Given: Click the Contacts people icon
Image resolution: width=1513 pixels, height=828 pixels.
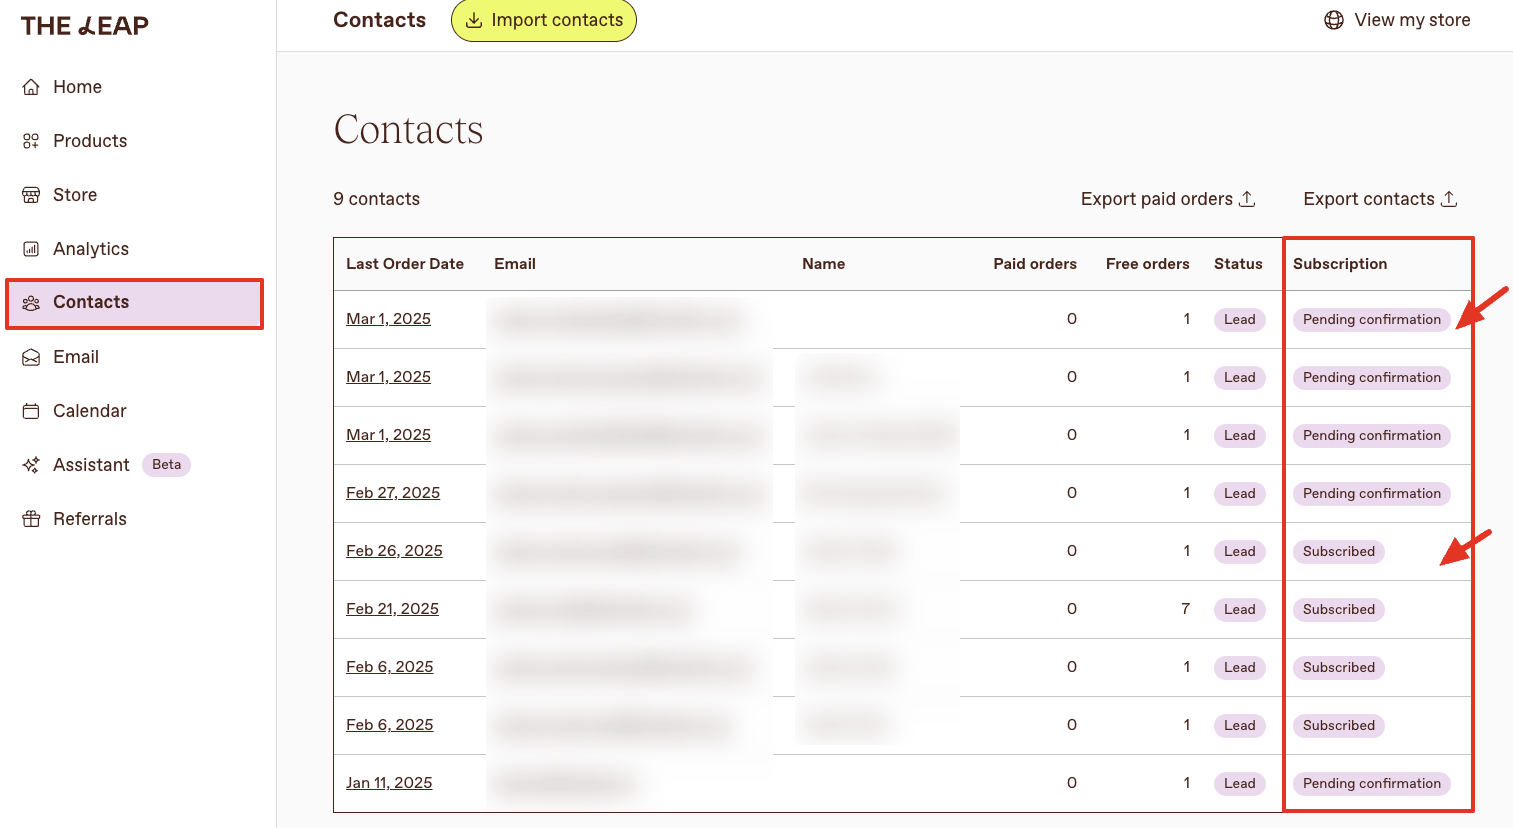Looking at the screenshot, I should click(x=31, y=303).
